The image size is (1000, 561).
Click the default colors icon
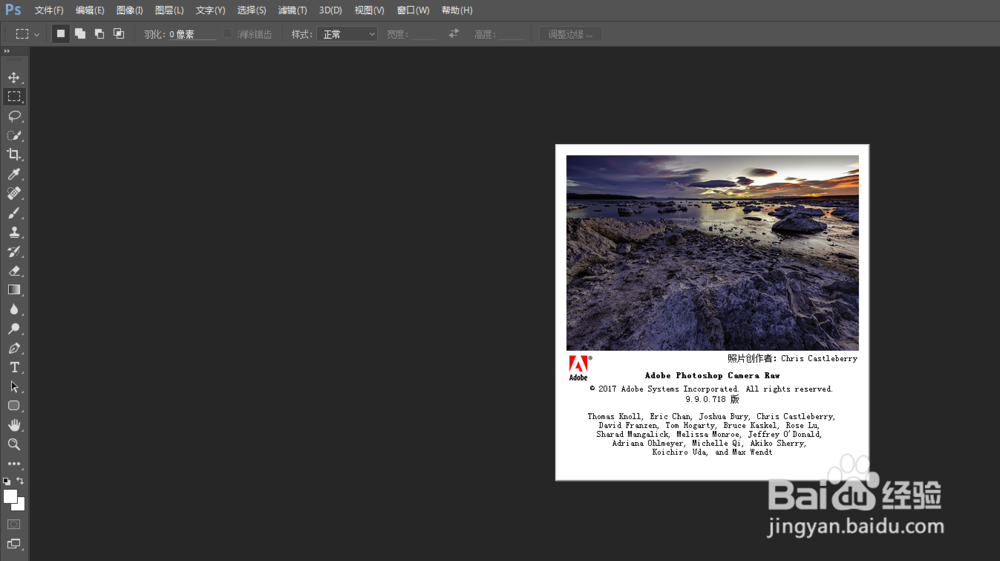point(7,481)
